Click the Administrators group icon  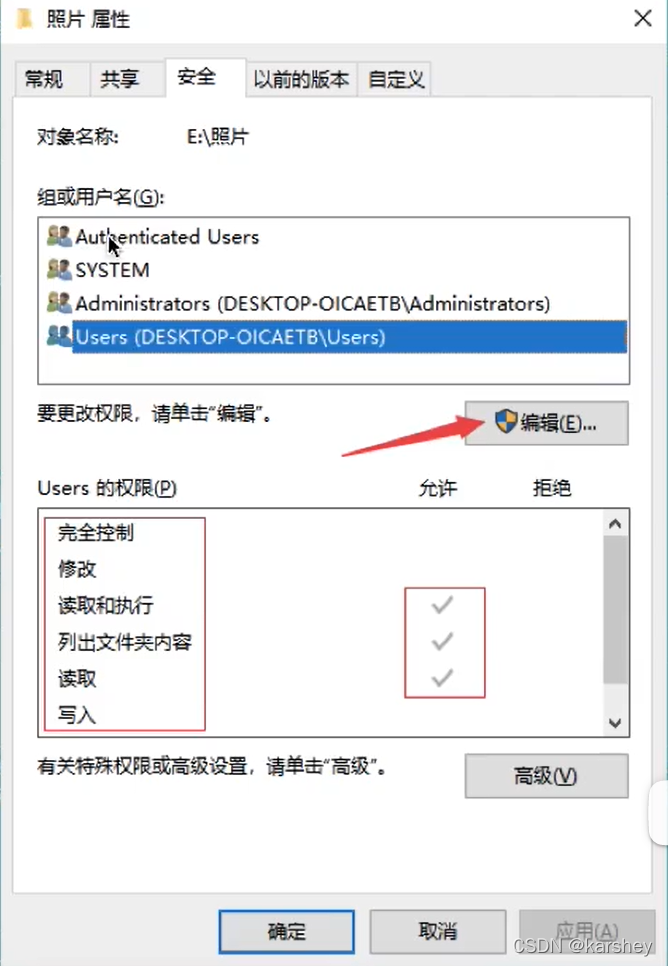pos(59,302)
